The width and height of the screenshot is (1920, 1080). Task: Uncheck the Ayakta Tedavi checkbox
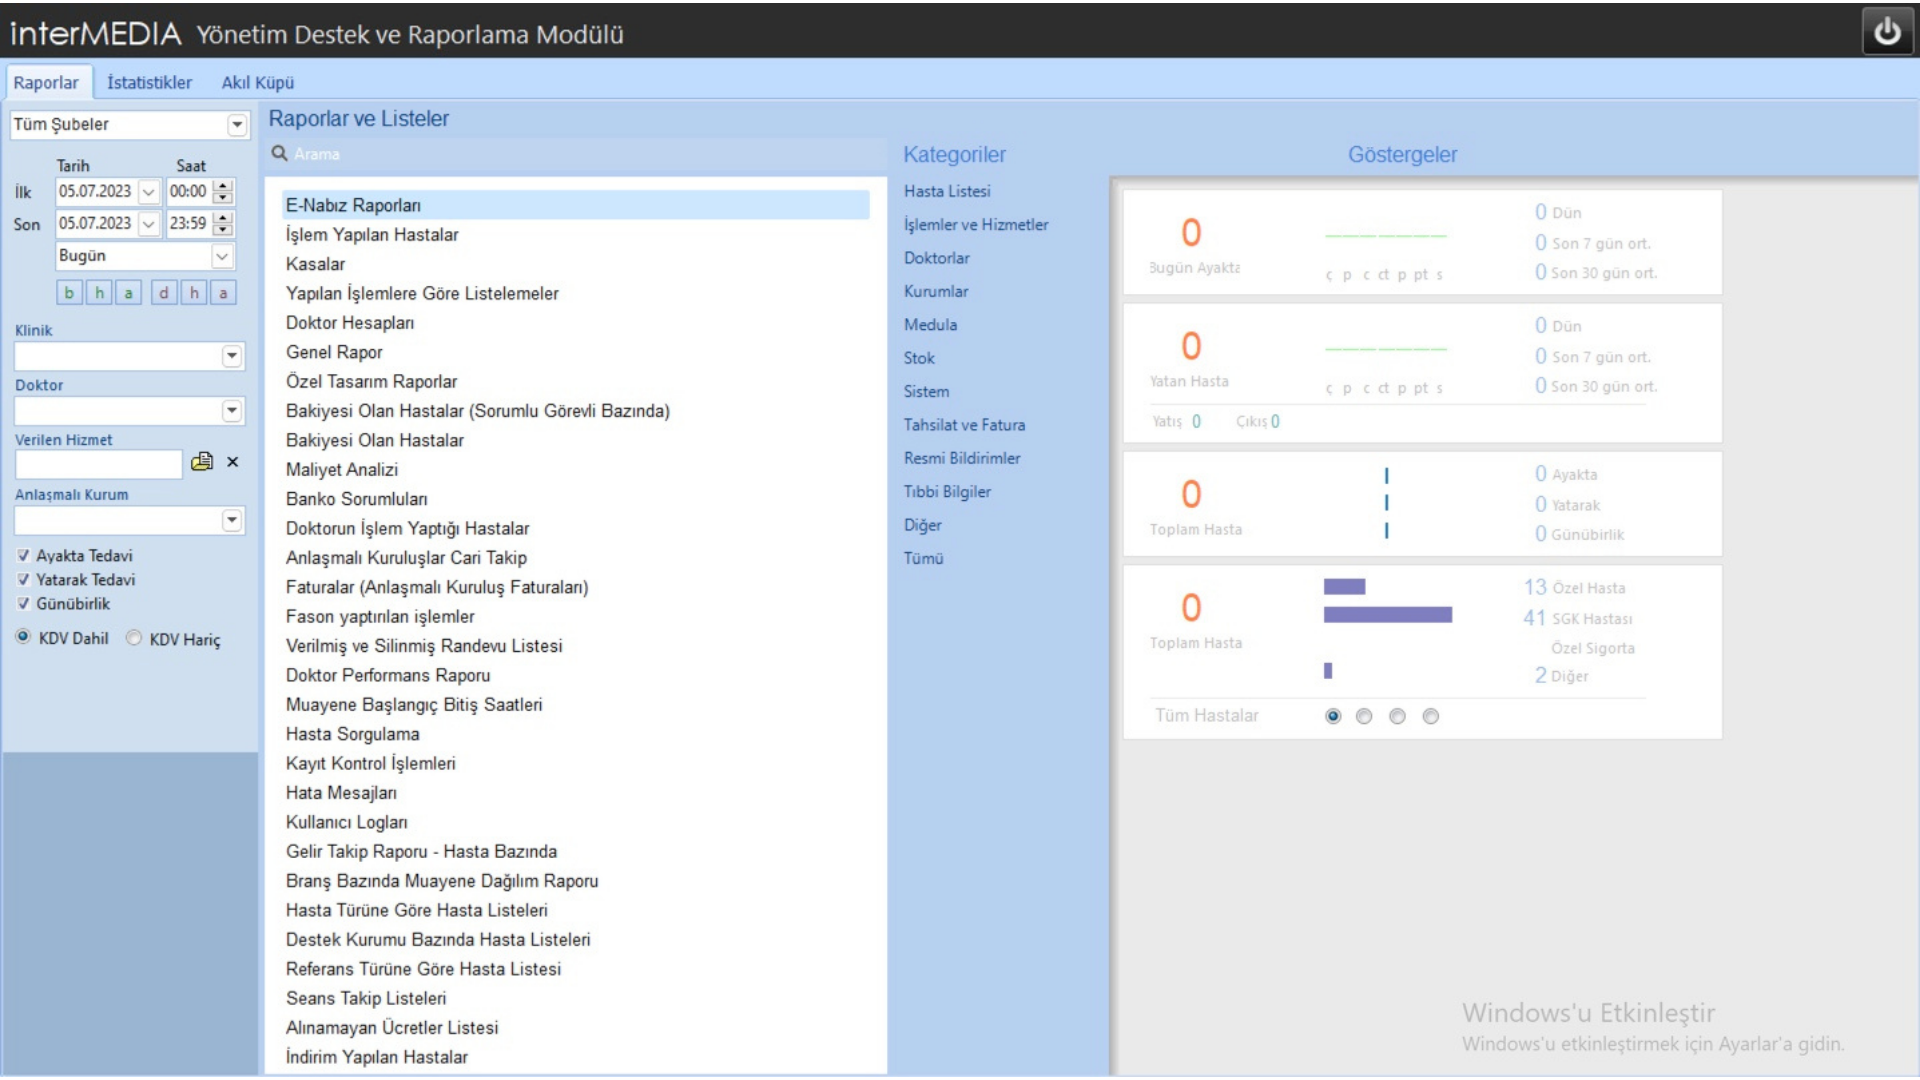click(x=23, y=556)
